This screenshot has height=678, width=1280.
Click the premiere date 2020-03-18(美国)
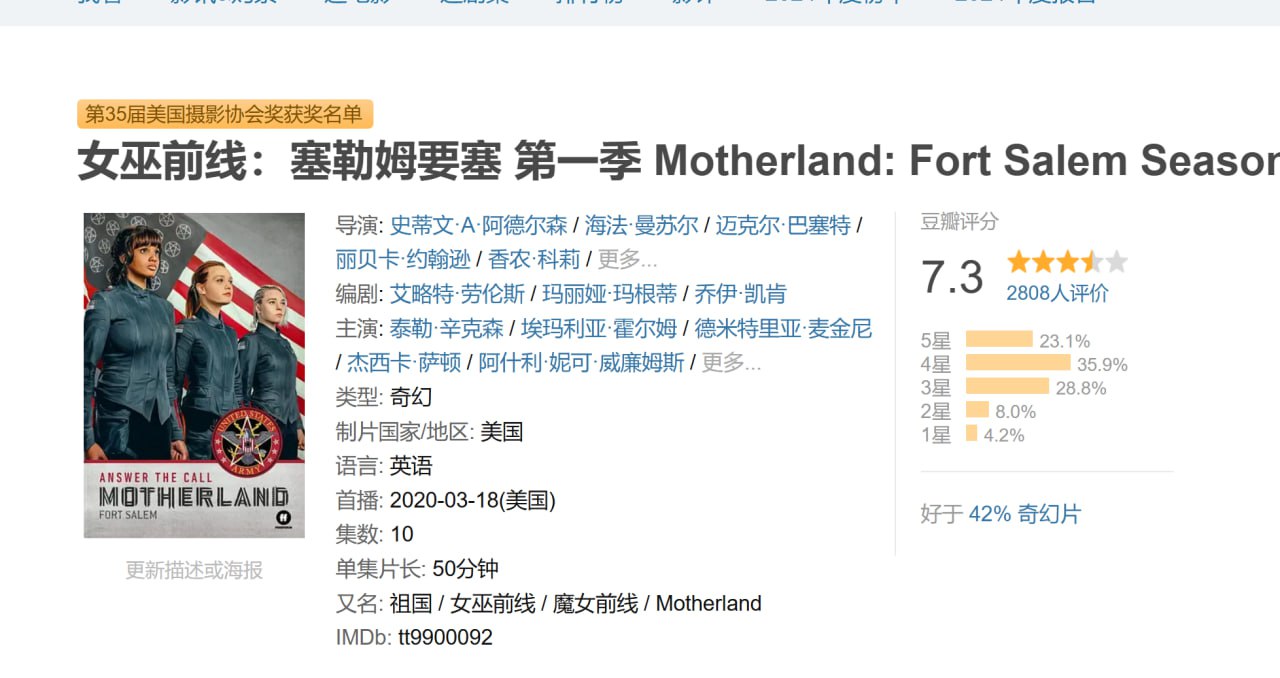[473, 500]
